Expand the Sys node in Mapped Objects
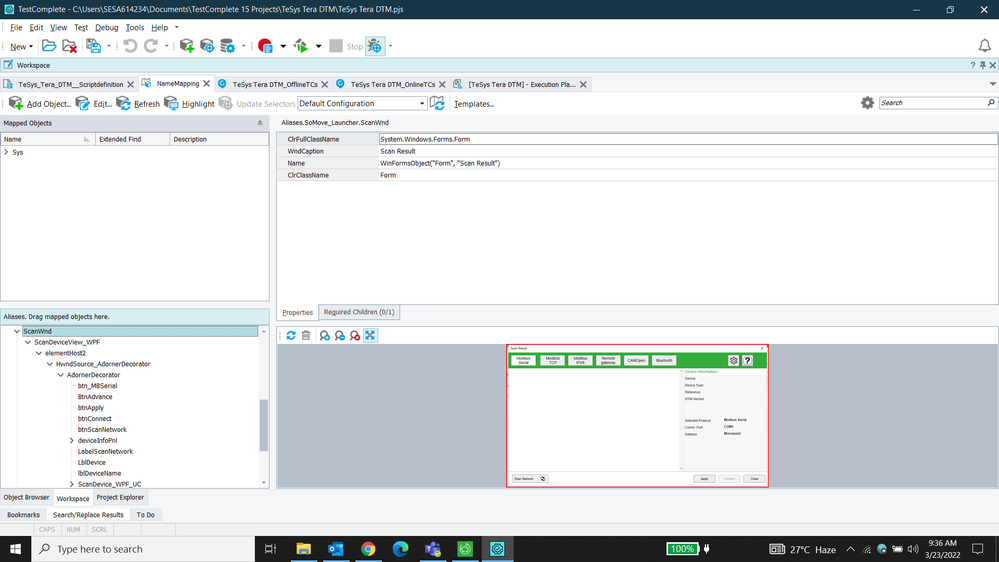 point(7,152)
